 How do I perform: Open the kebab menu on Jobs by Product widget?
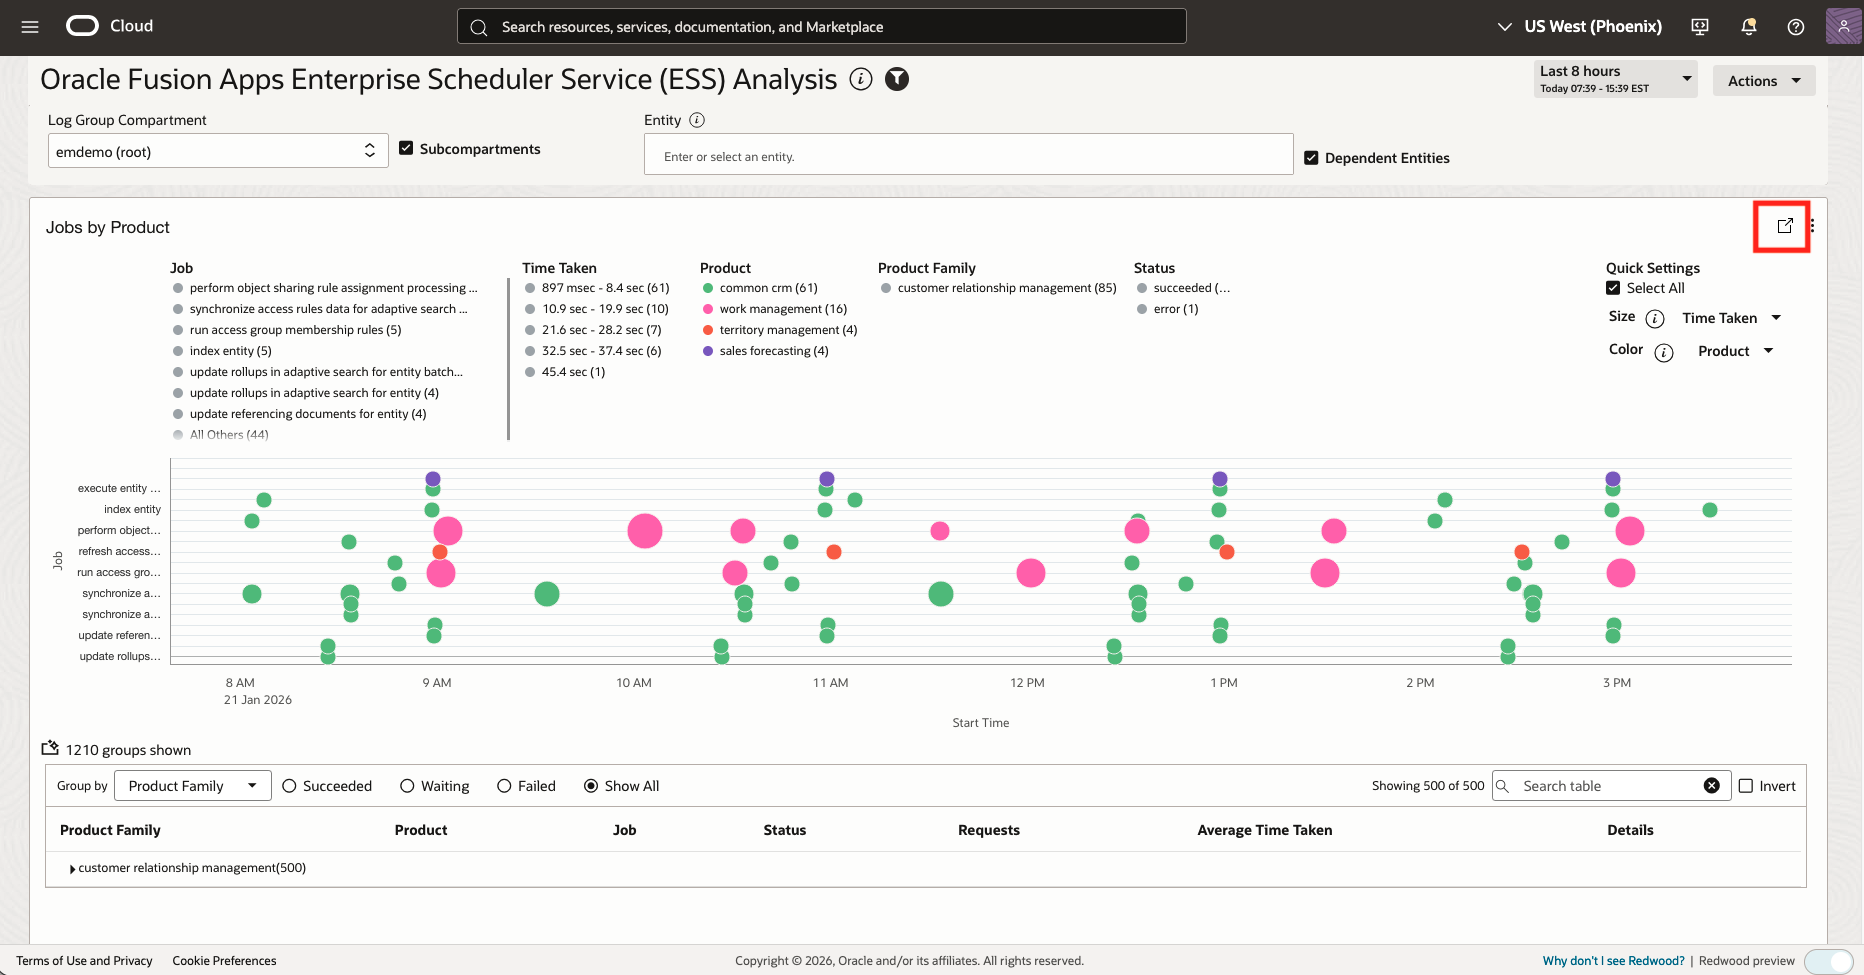tap(1813, 226)
